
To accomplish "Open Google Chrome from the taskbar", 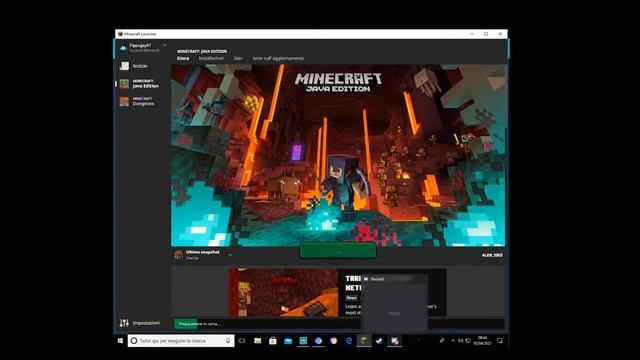I will coord(334,340).
